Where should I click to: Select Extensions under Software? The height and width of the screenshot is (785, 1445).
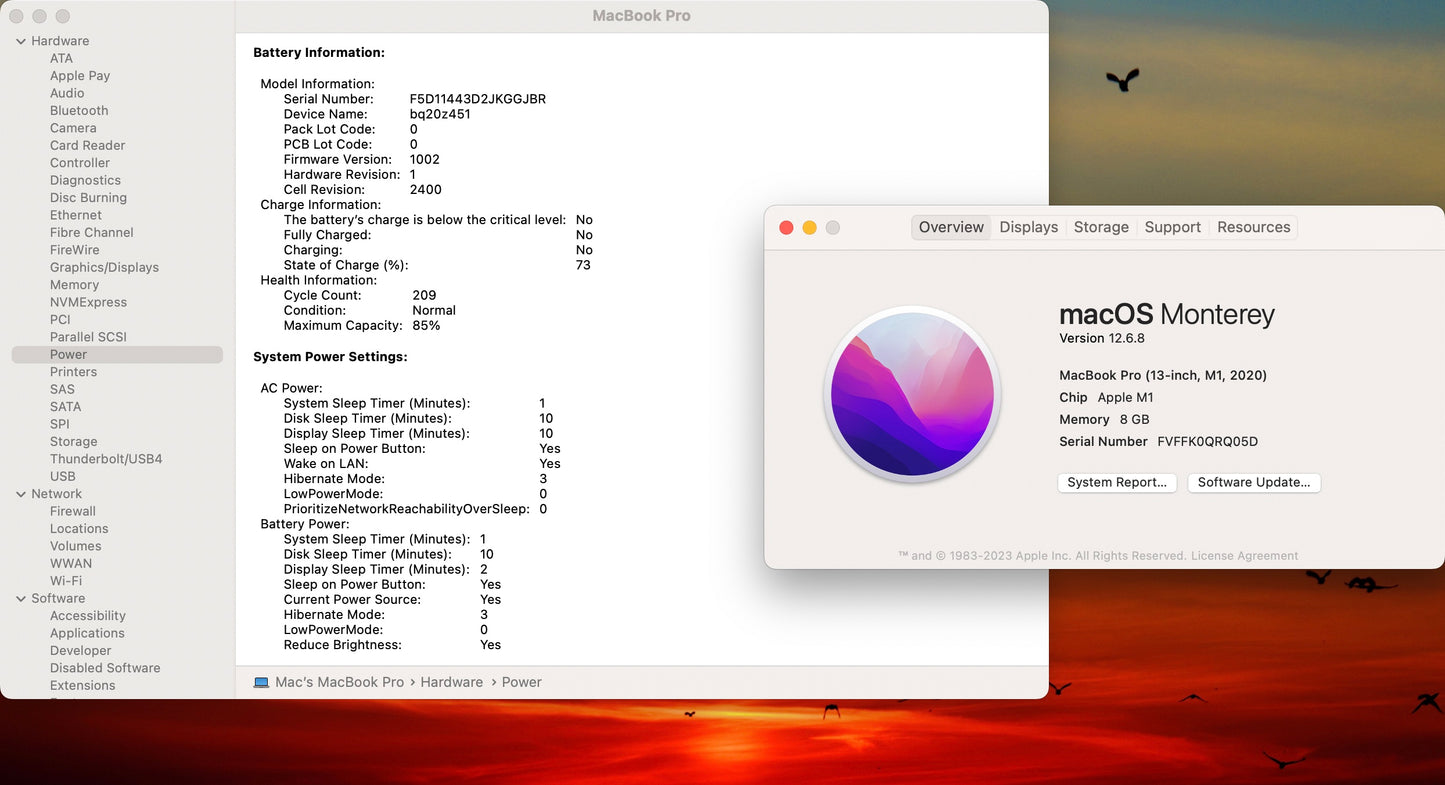pyautogui.click(x=83, y=686)
